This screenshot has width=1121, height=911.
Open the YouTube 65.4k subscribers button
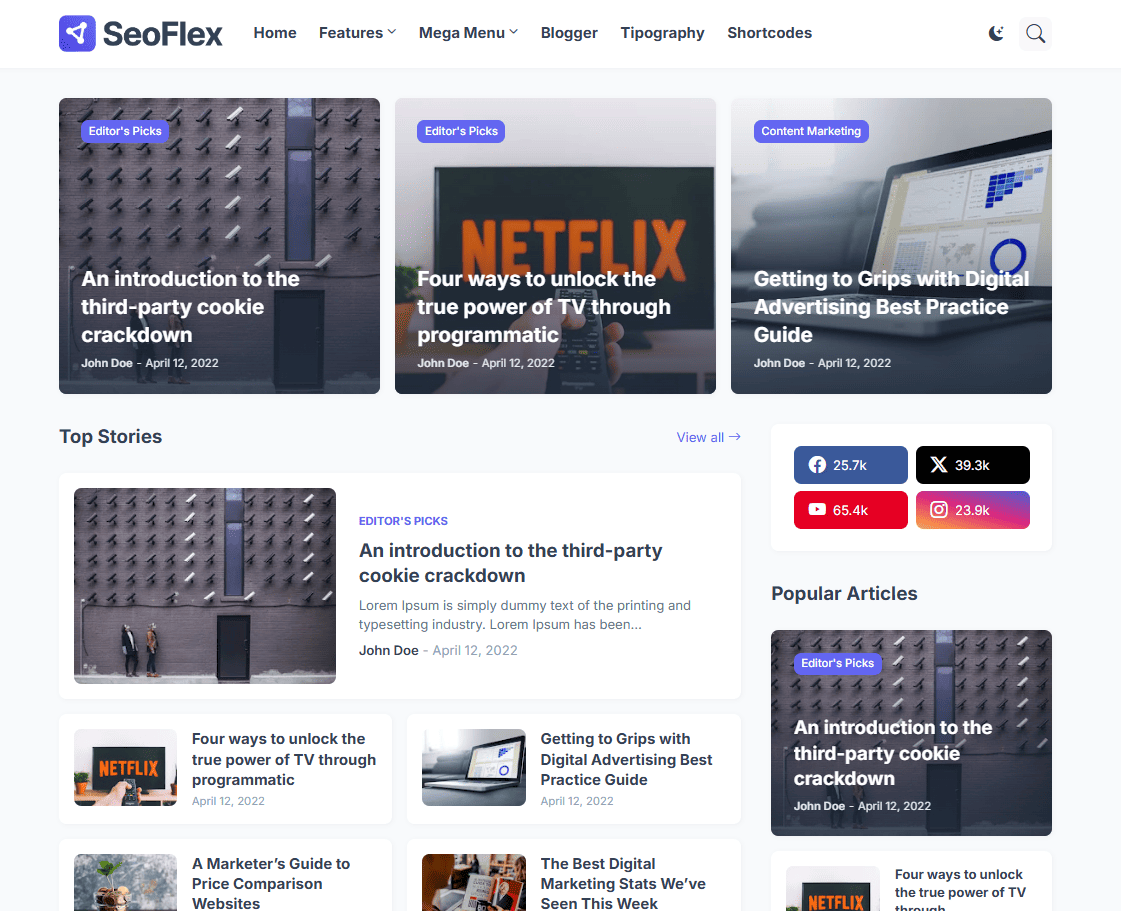coord(850,510)
